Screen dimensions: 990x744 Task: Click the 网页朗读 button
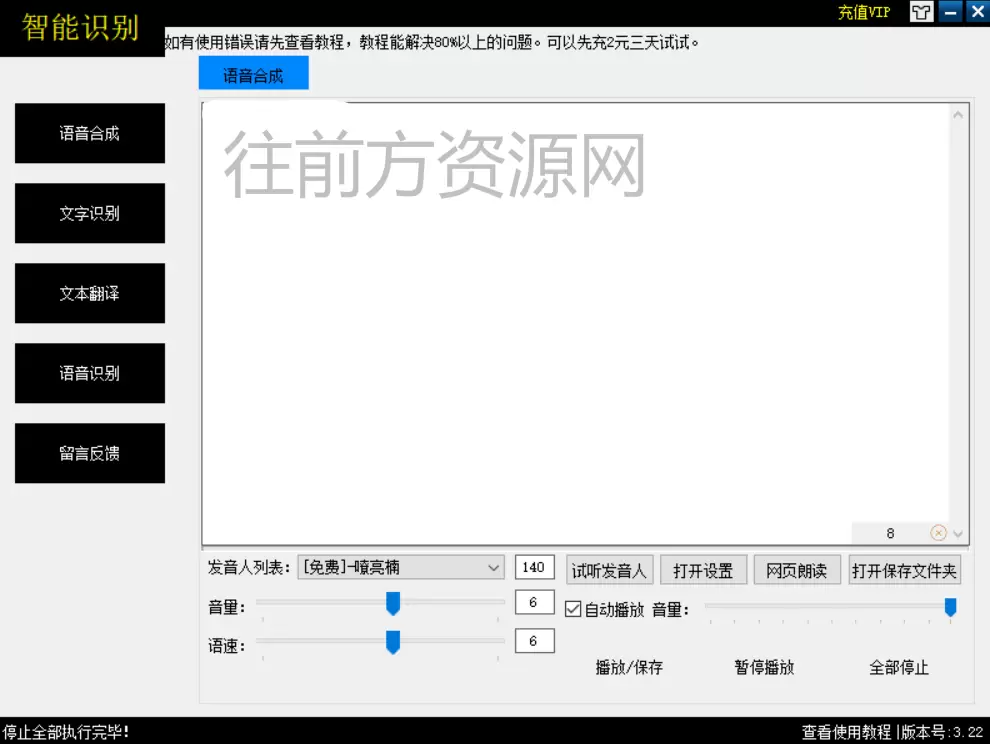pyautogui.click(x=797, y=571)
